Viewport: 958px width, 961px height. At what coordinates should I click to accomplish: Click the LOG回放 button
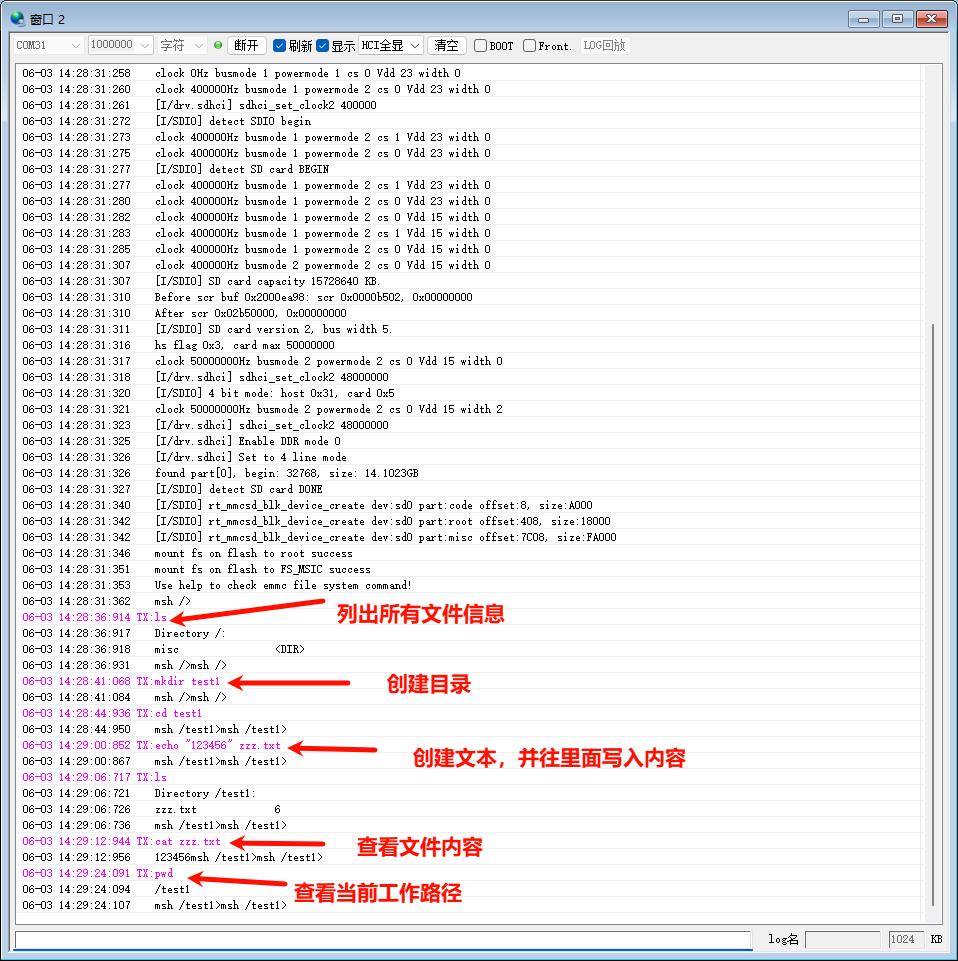coord(604,45)
